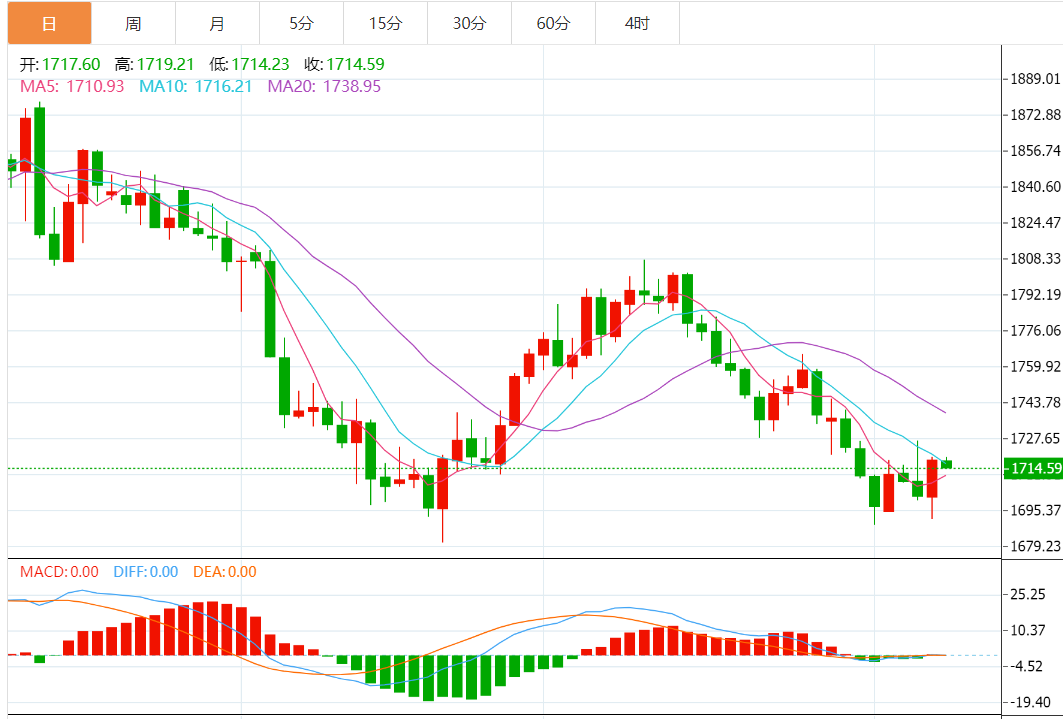1063x719 pixels.
Task: Click the 1727.65 price axis label
Action: tap(1035, 438)
